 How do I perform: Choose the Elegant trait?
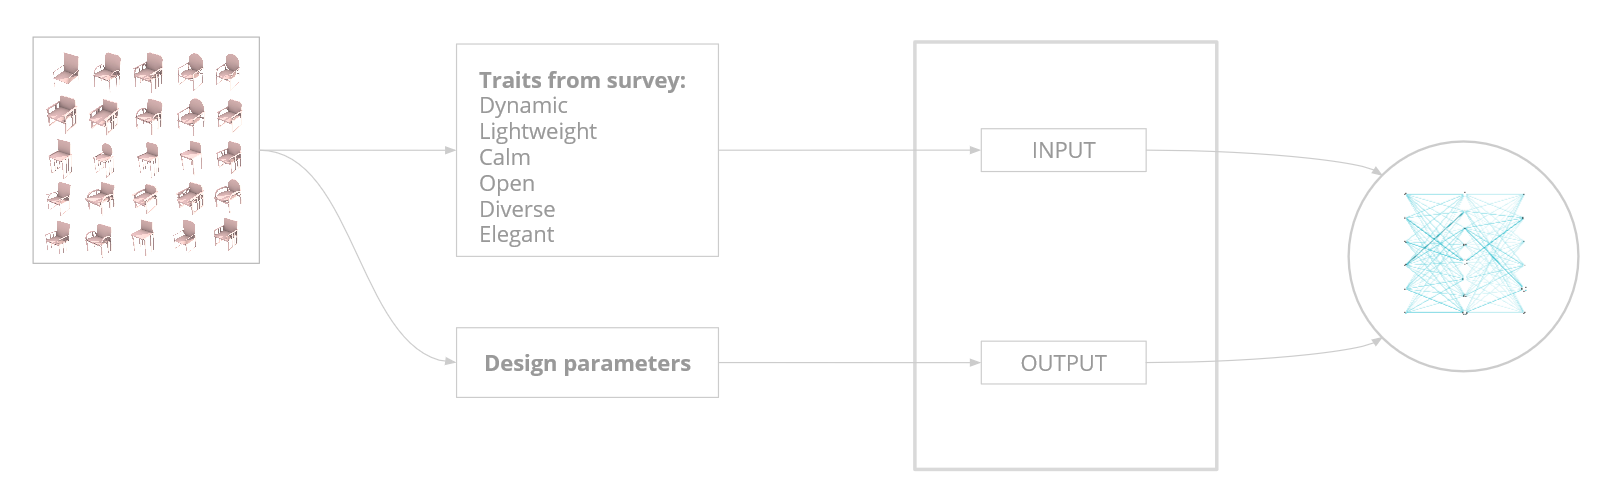point(516,235)
